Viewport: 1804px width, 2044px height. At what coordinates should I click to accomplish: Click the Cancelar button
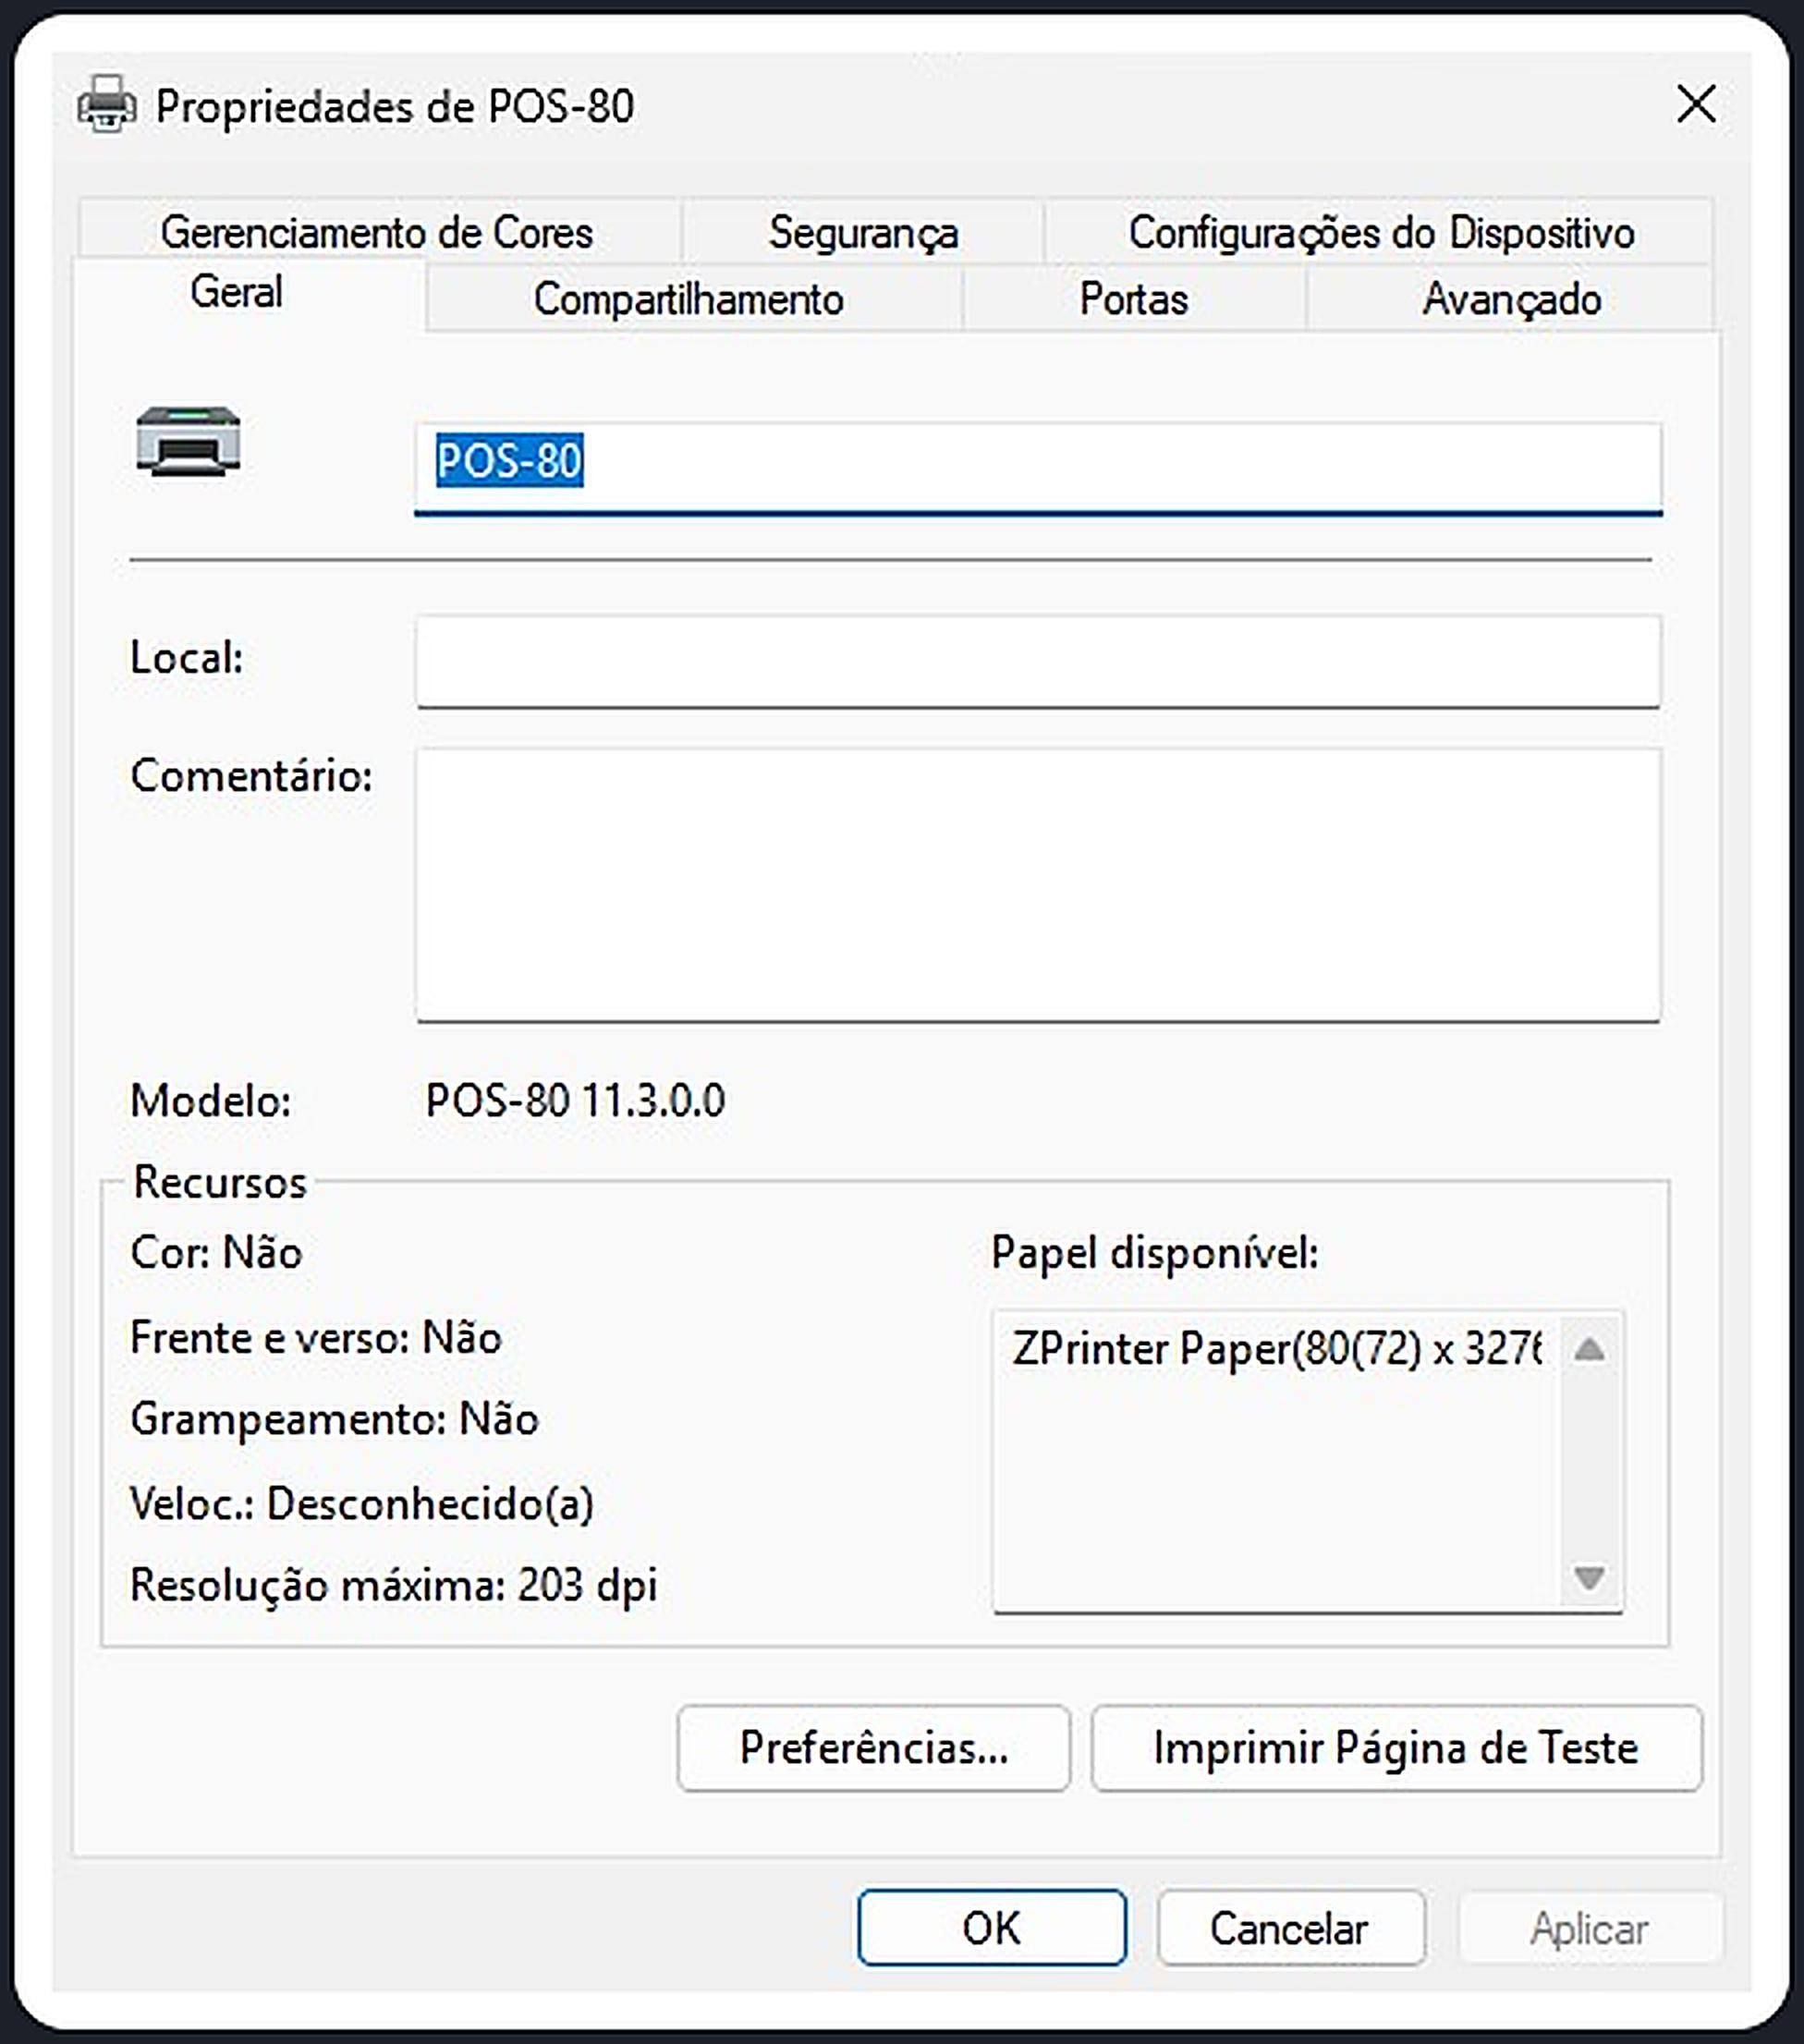[x=1290, y=1927]
